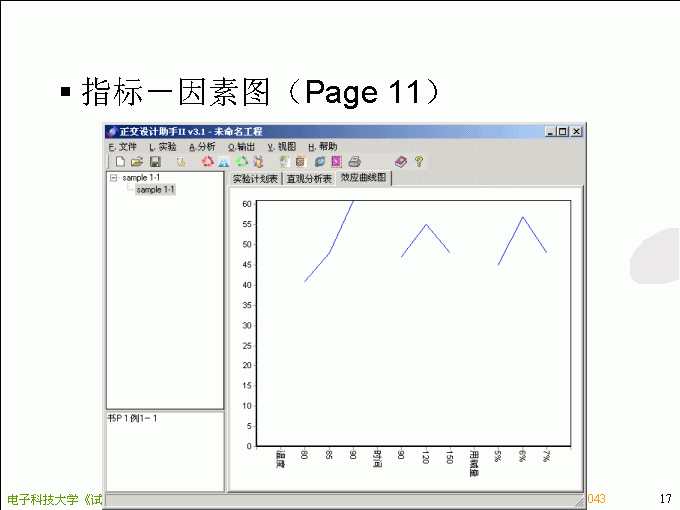Click the window resize grip at bottom-right

click(x=578, y=500)
